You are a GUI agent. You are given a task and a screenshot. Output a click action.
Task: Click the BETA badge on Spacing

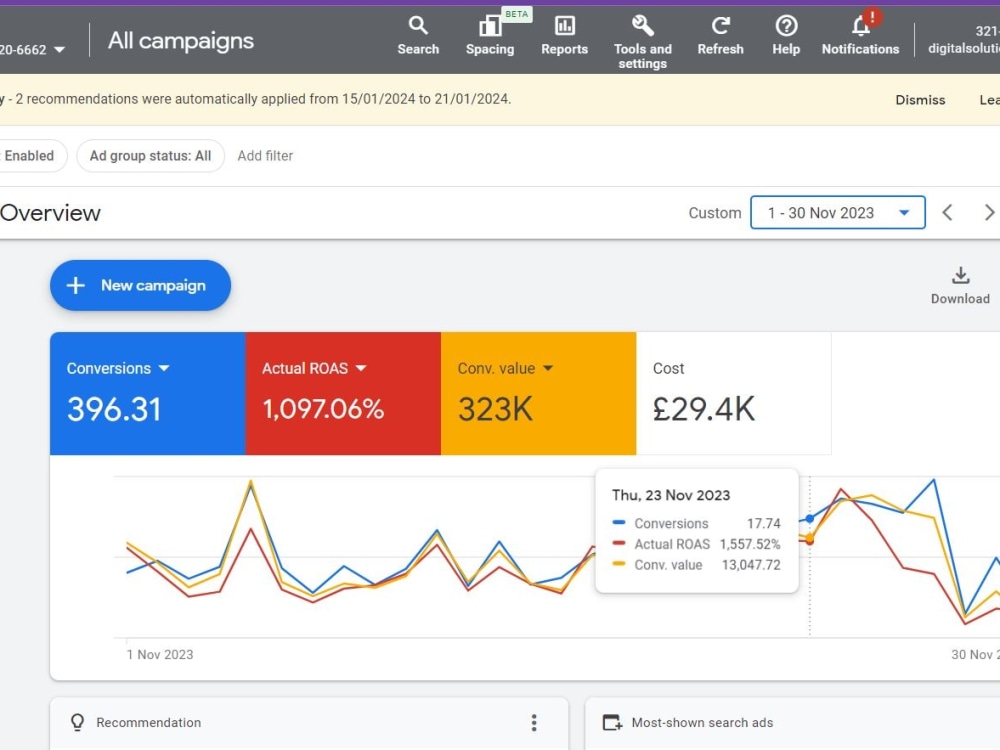coord(517,14)
